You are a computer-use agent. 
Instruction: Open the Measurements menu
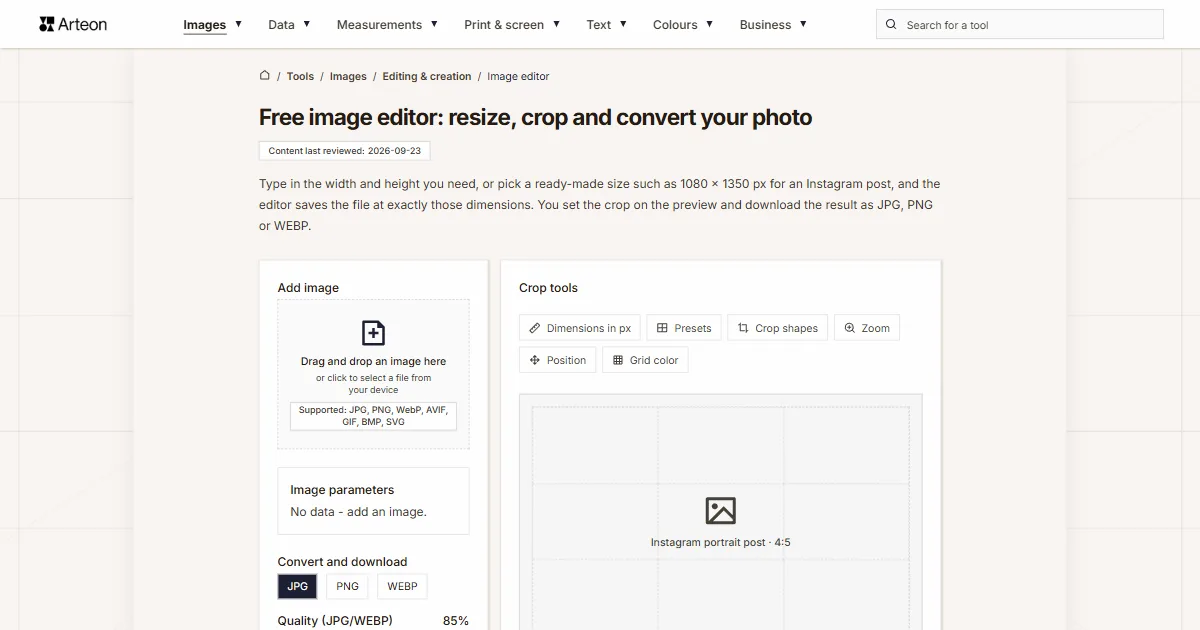379,25
